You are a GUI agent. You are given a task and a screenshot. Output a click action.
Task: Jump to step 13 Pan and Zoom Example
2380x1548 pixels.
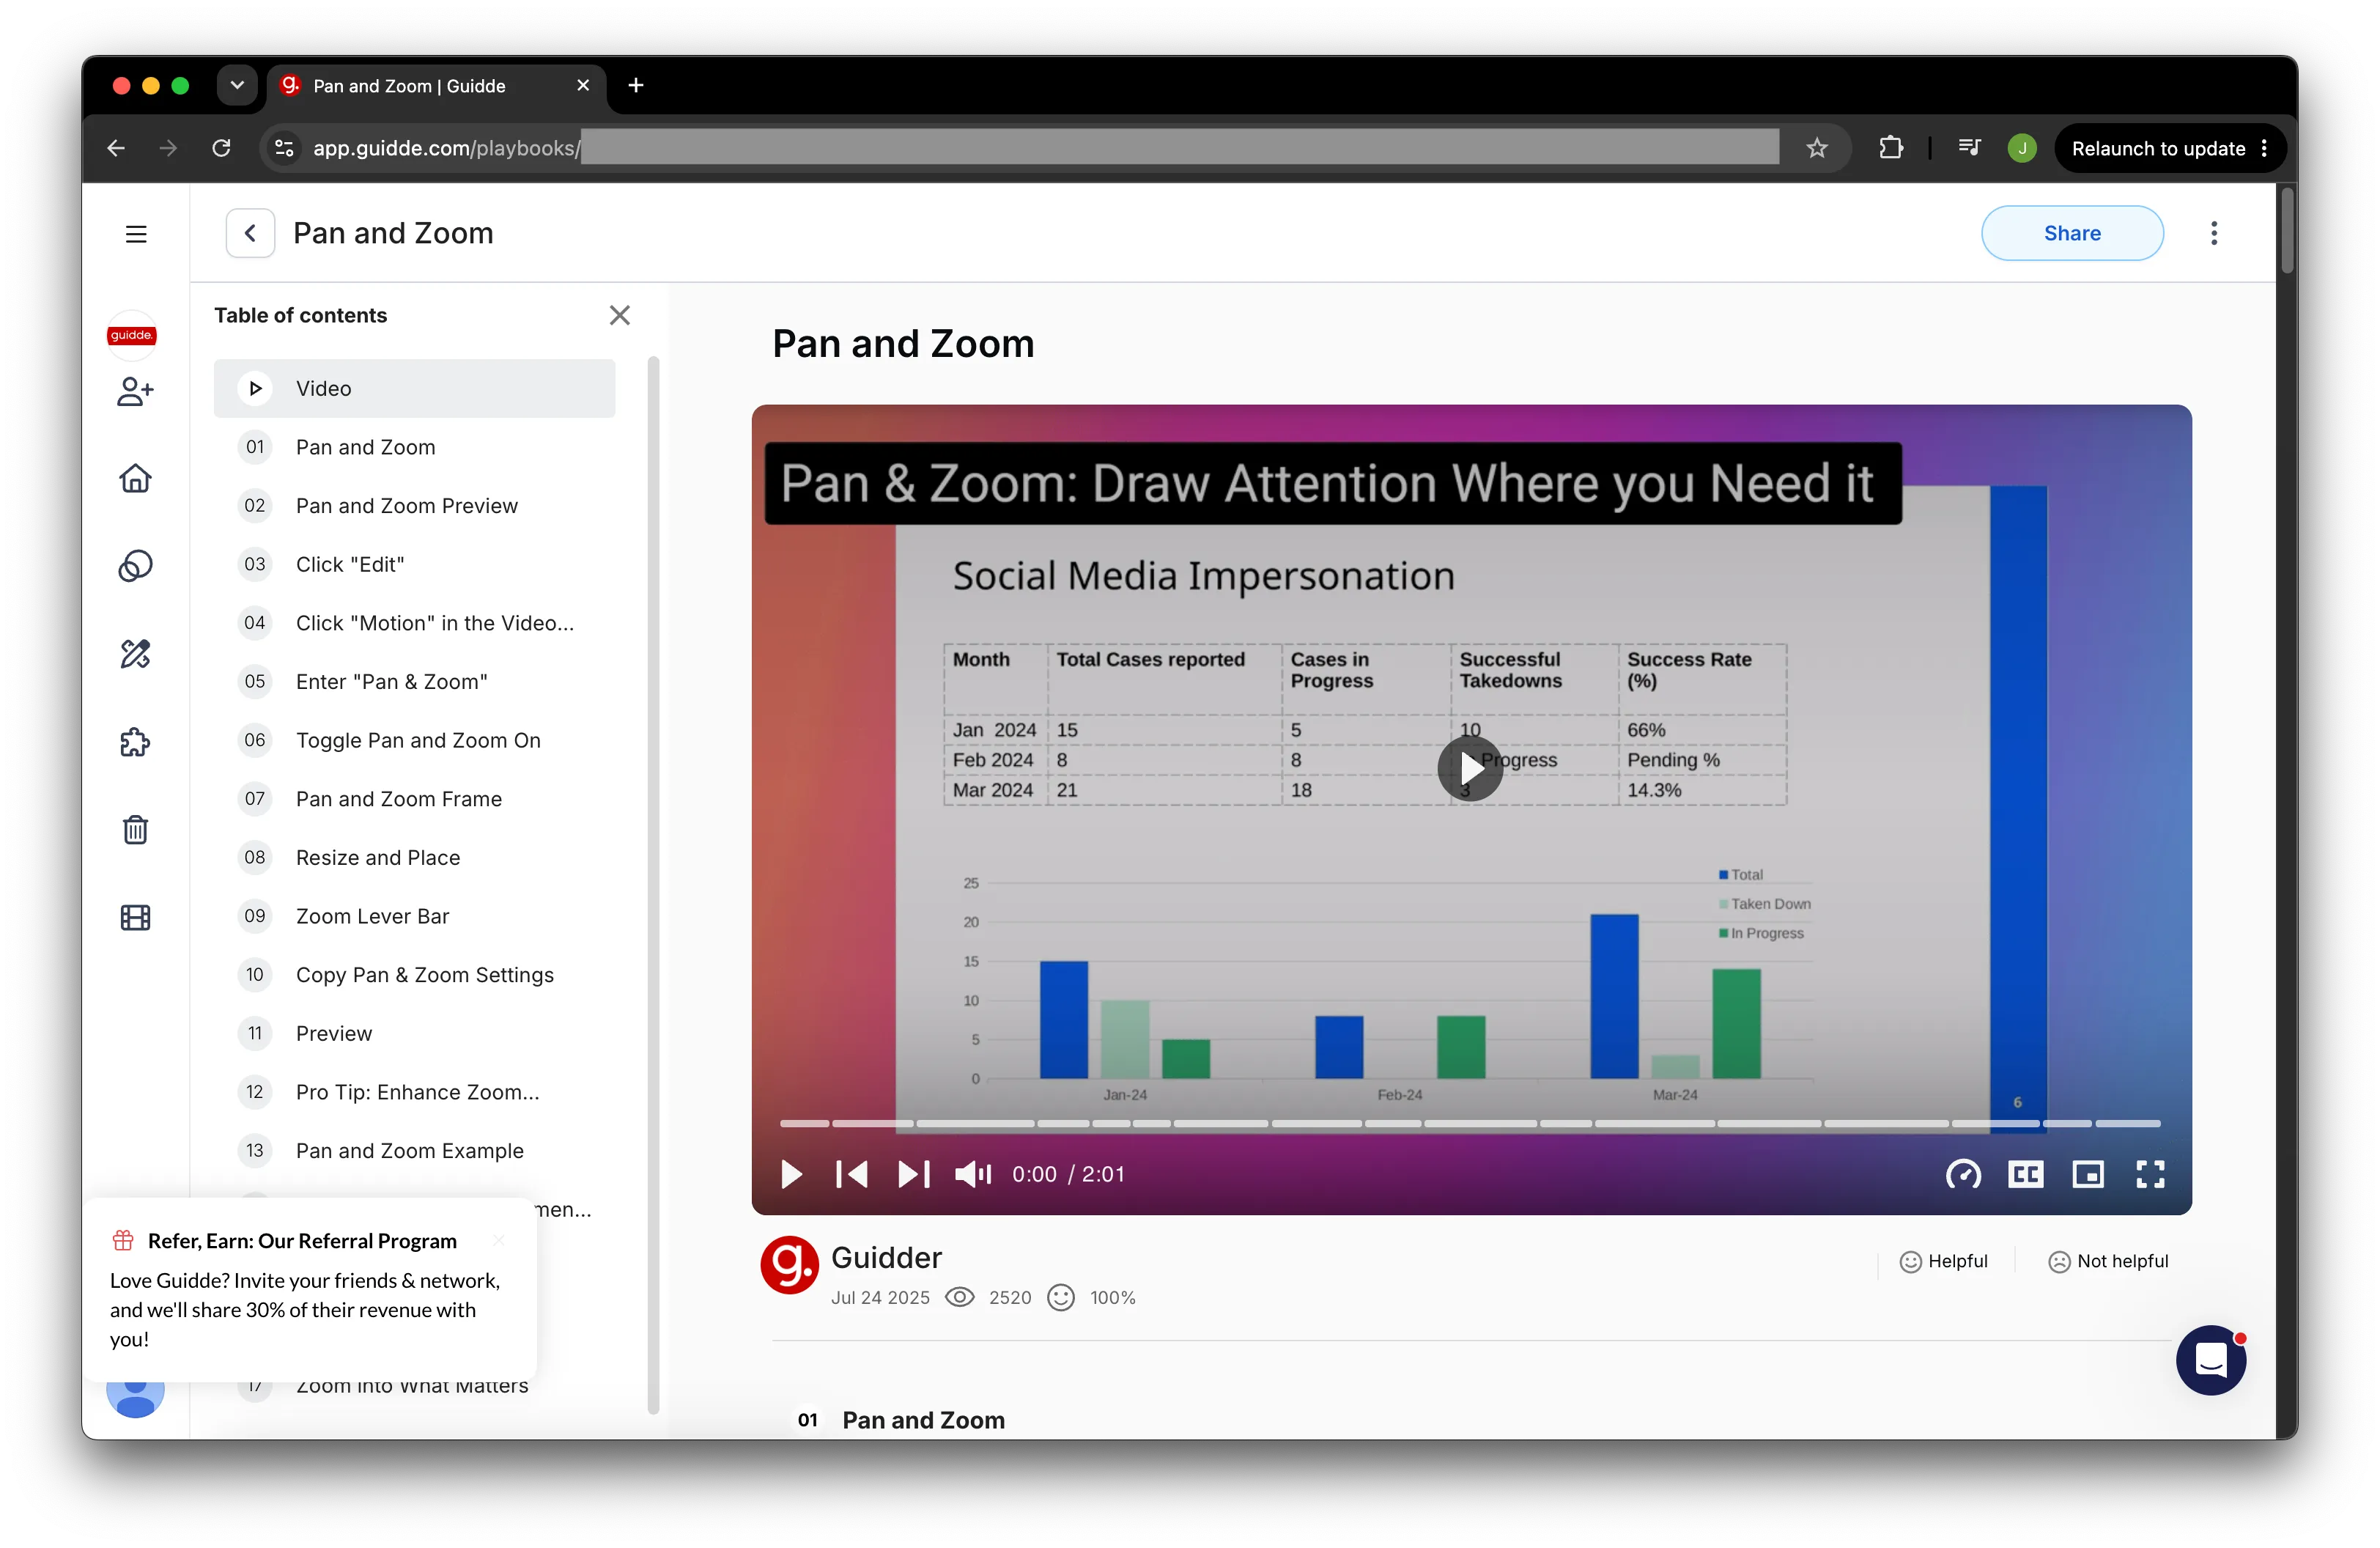[x=414, y=1151]
